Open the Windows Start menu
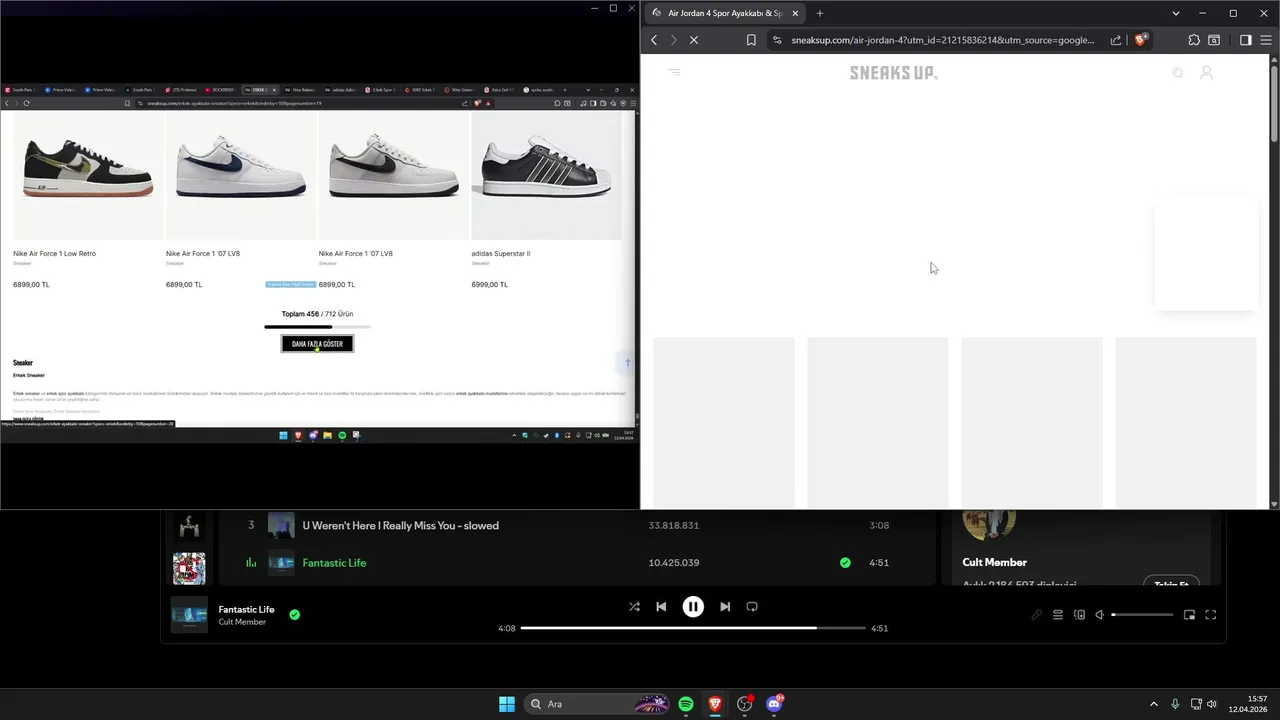 tap(507, 704)
